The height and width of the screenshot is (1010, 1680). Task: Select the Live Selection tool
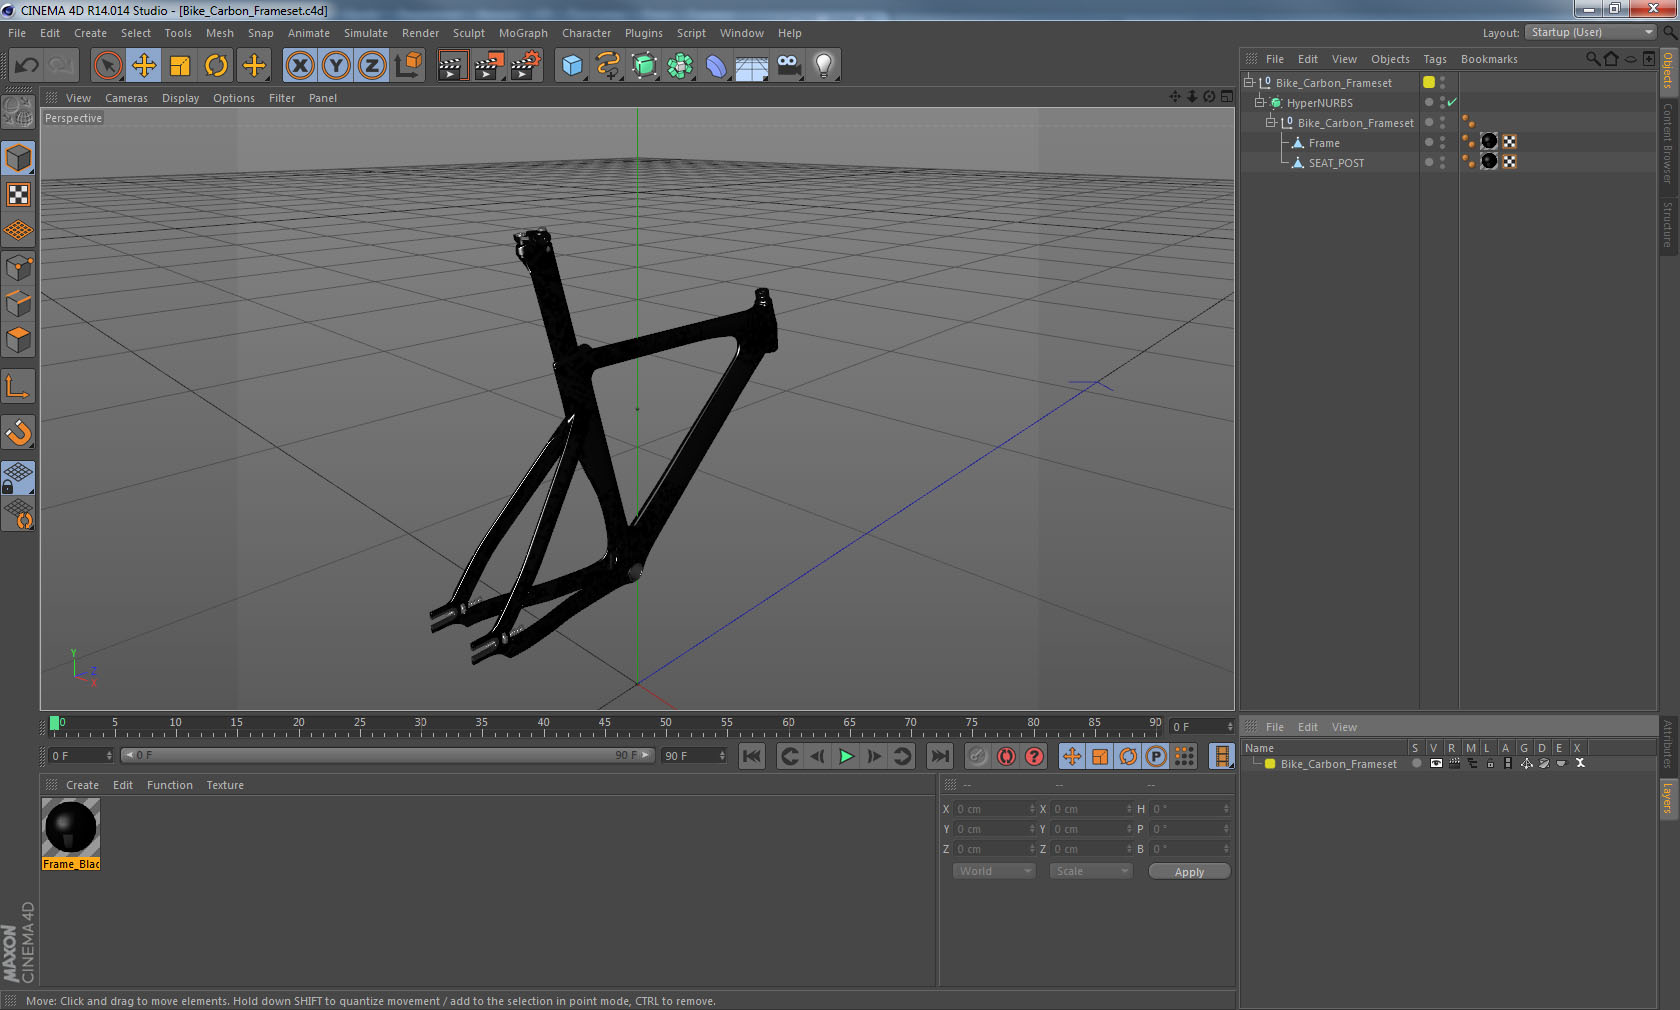(107, 66)
